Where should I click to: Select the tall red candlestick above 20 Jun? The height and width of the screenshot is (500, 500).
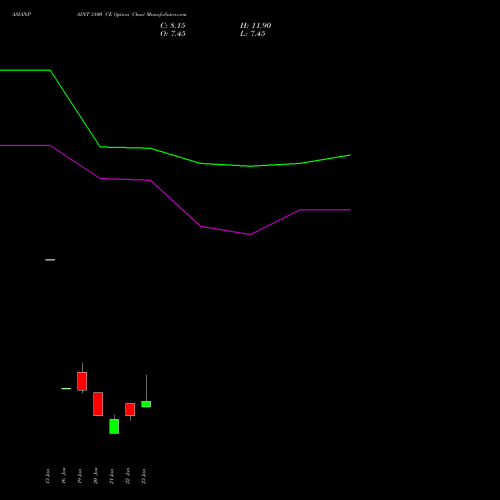[x=98, y=404]
